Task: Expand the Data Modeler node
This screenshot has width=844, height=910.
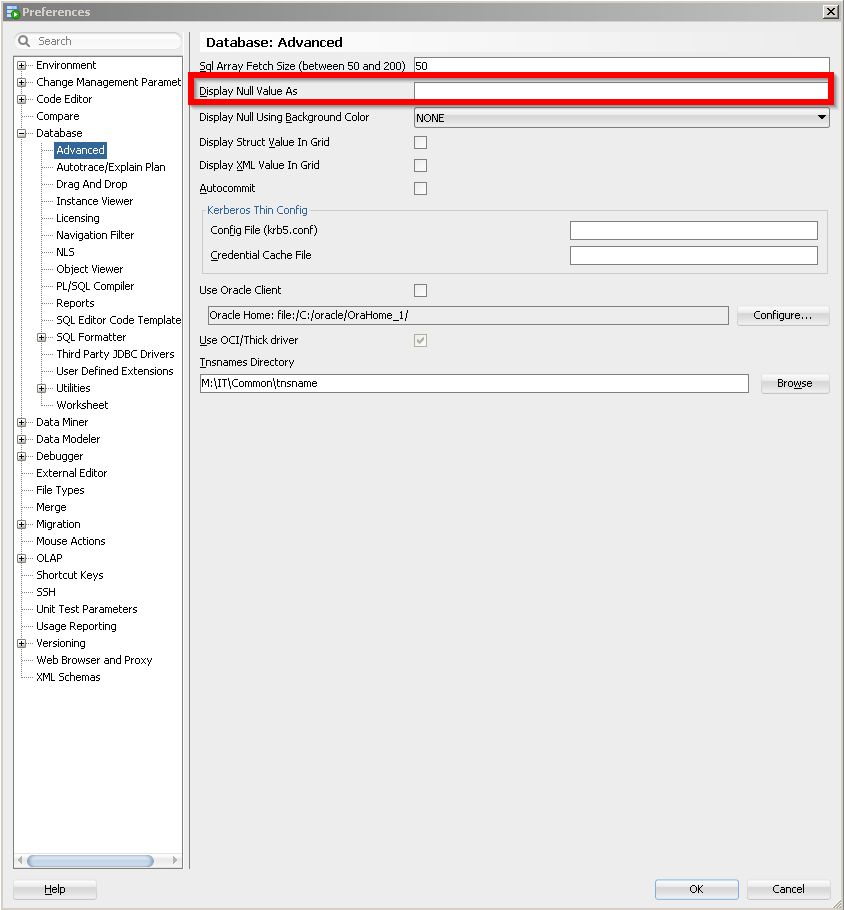Action: [x=21, y=439]
